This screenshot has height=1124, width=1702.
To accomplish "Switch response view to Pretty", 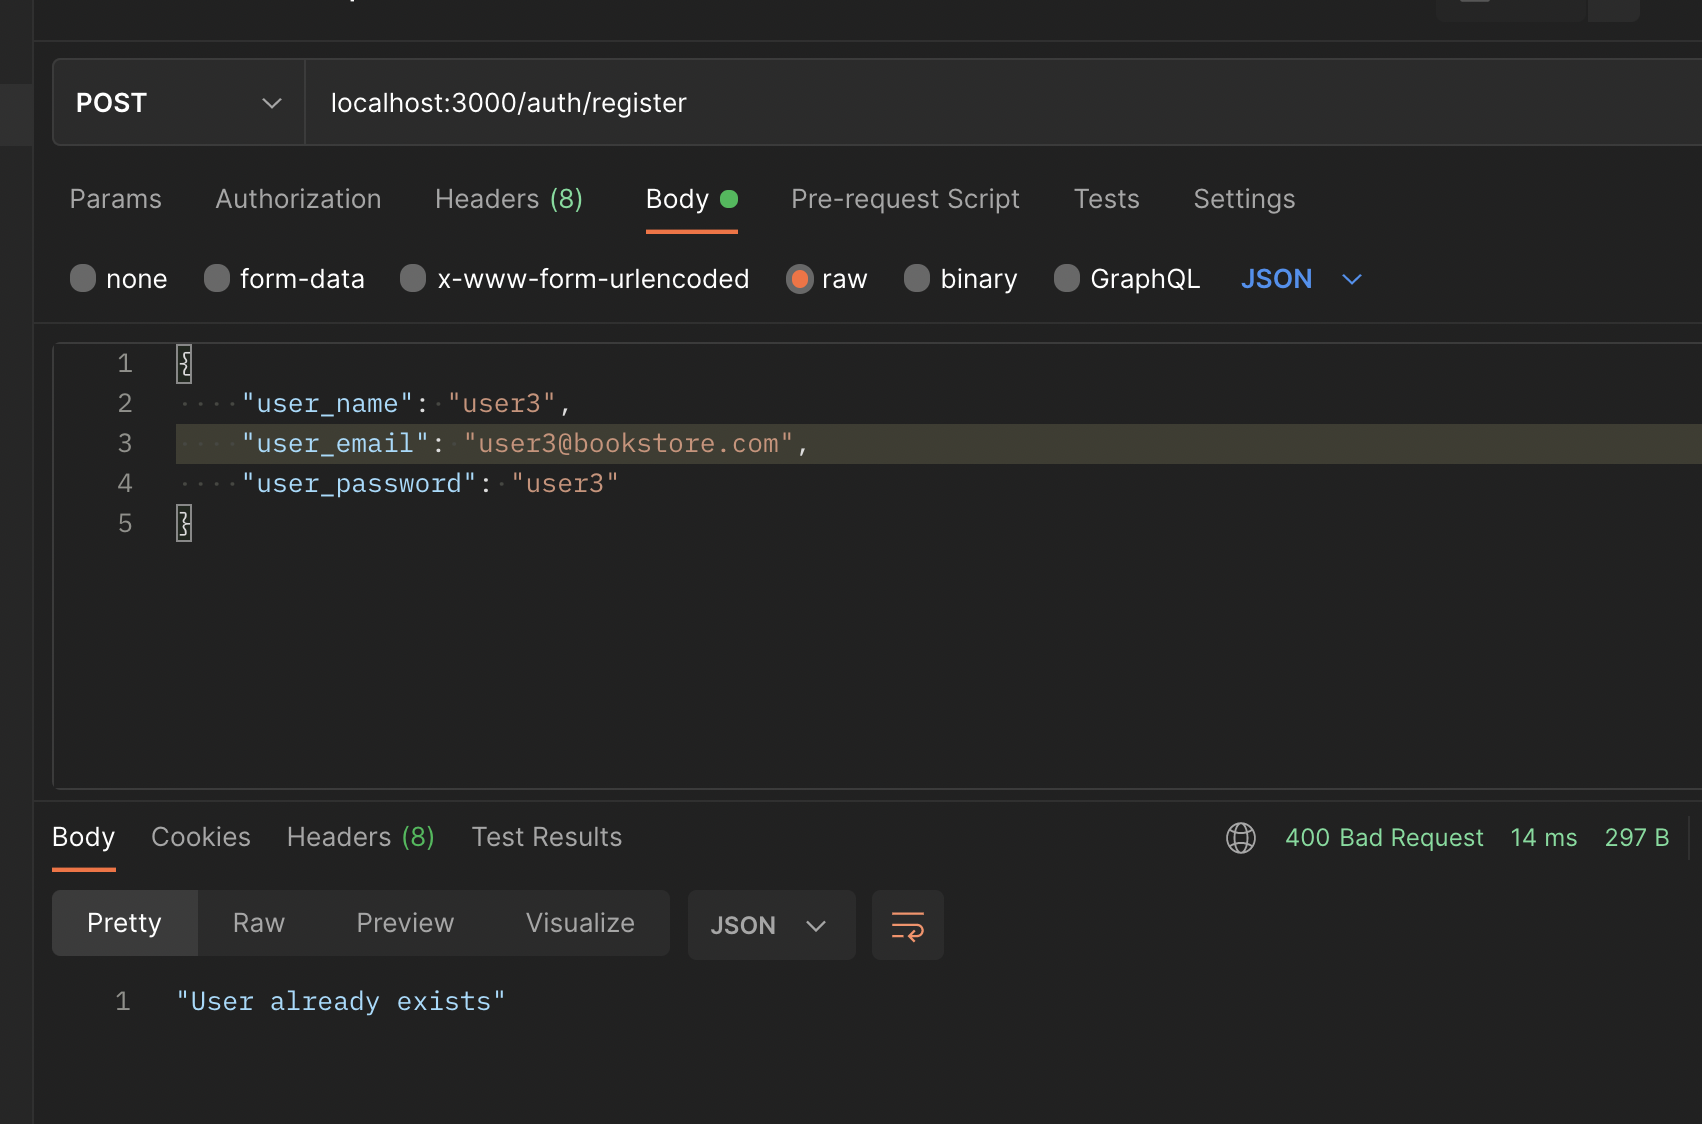I will tap(125, 923).
